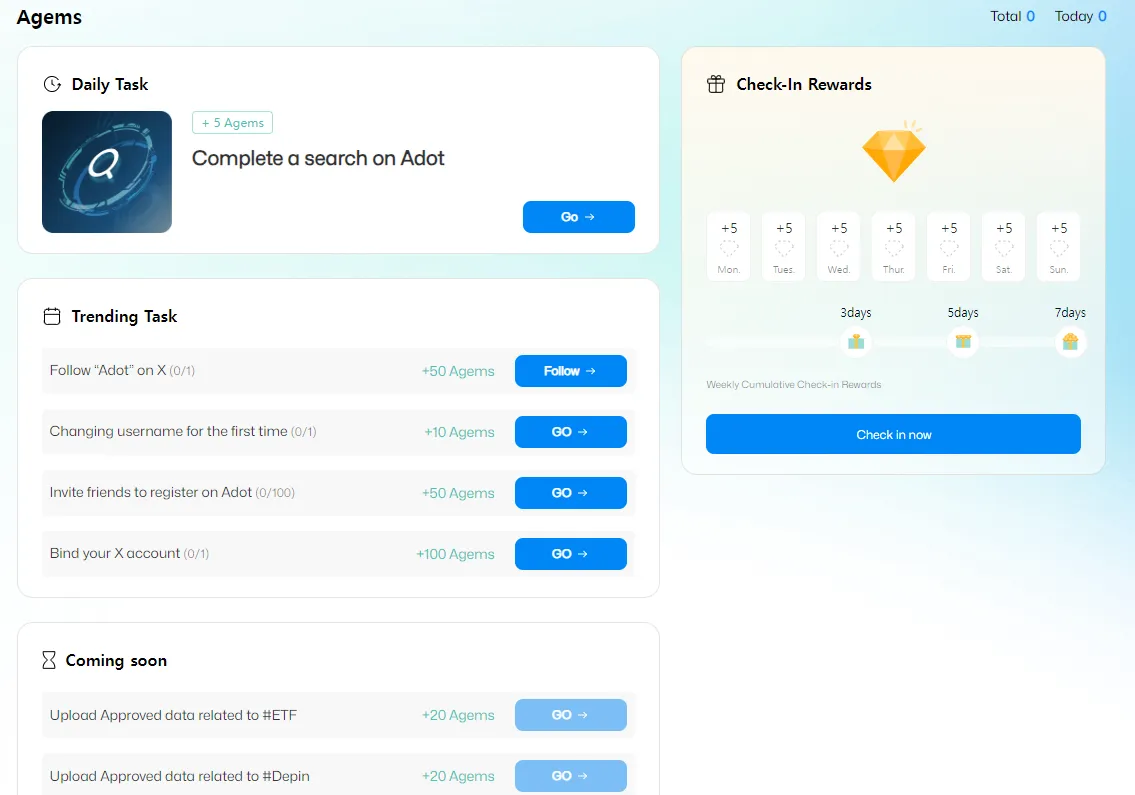Click GO for changing username task
Image resolution: width=1135 pixels, height=795 pixels.
pos(570,432)
